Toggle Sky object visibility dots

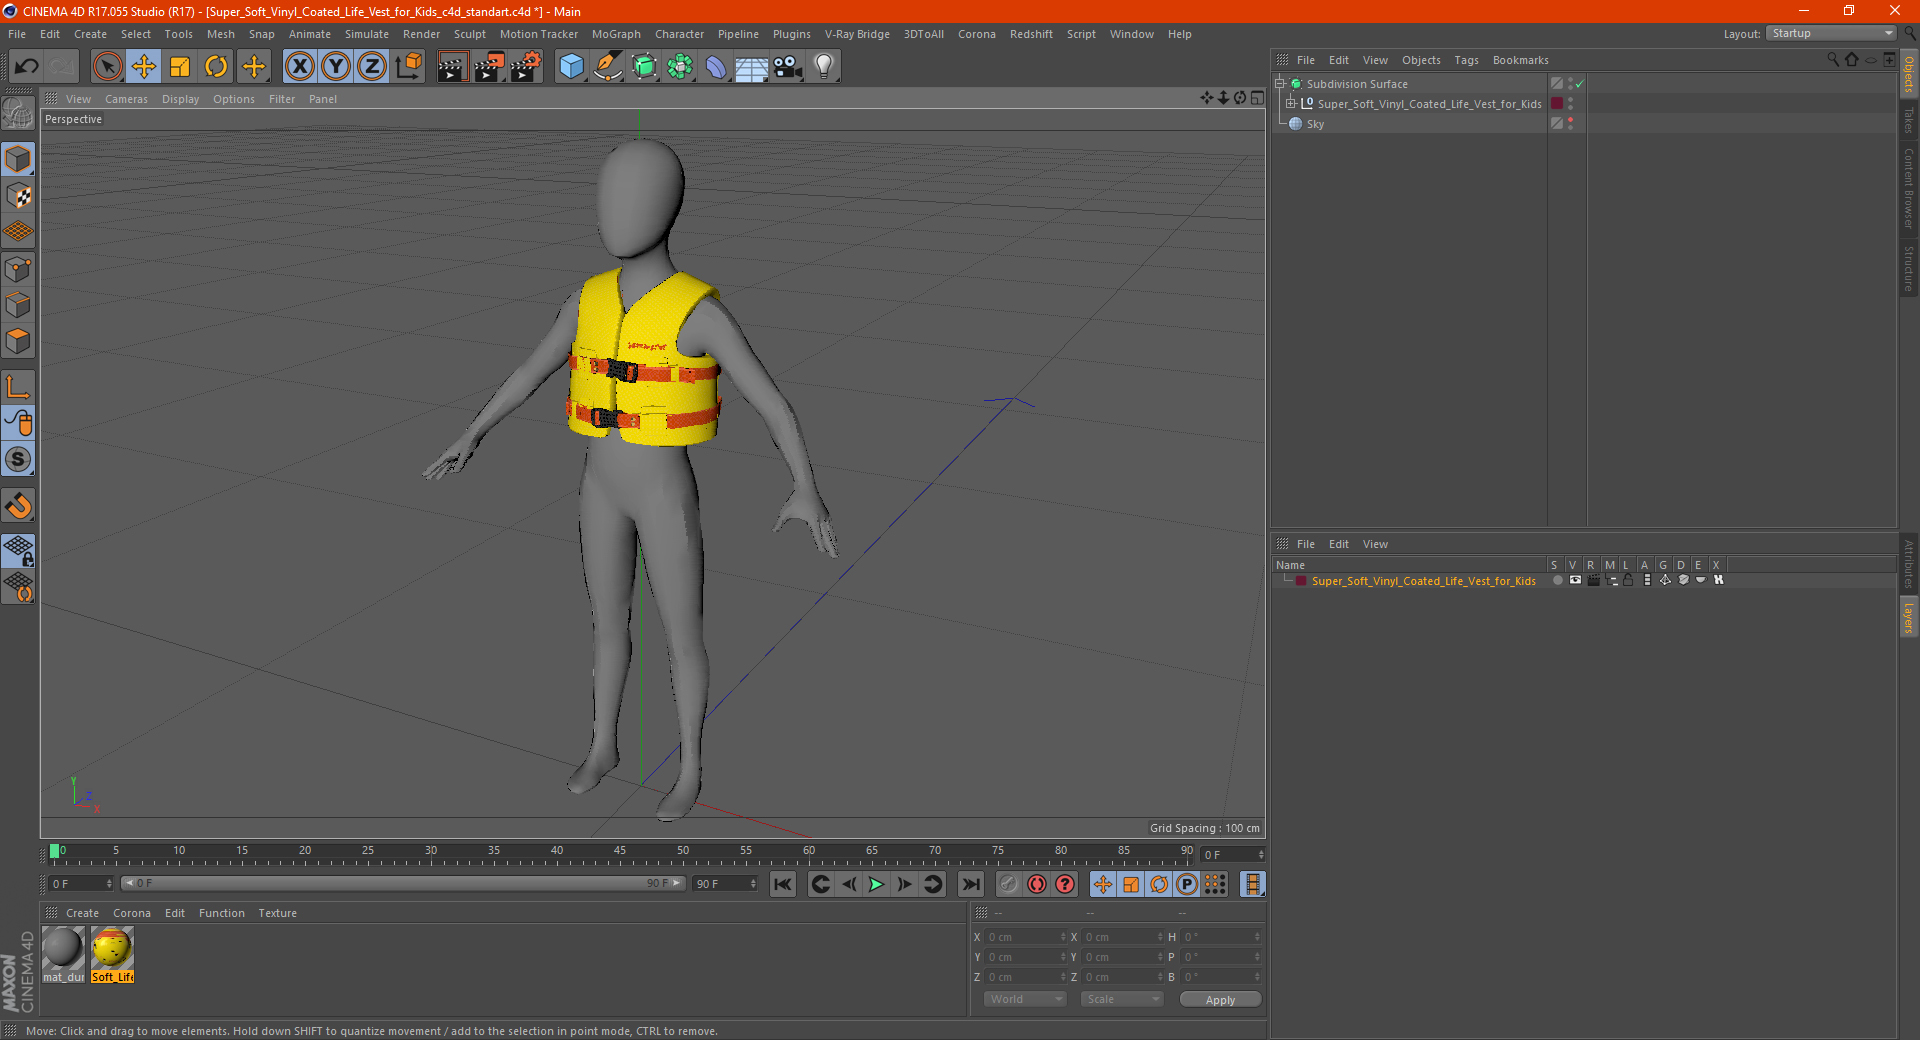coord(1570,123)
